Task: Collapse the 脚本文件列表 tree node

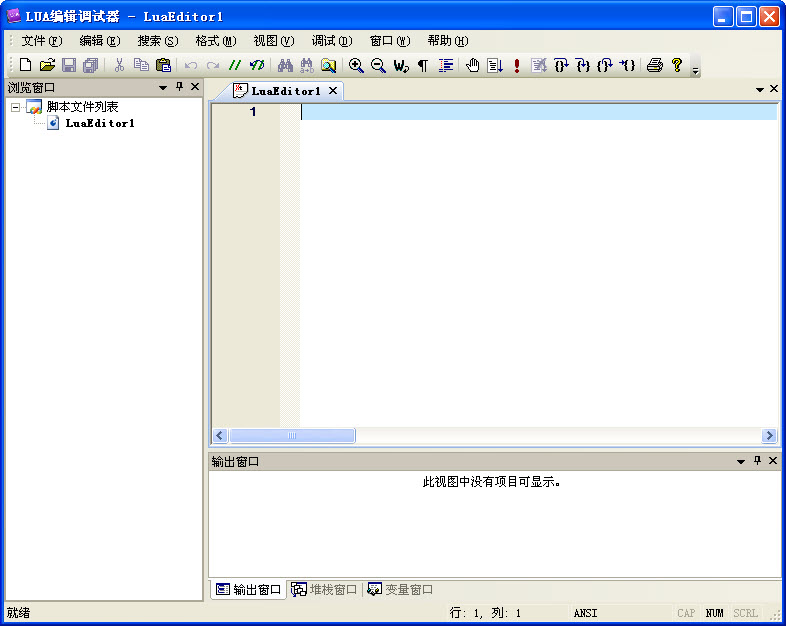Action: [x=16, y=107]
